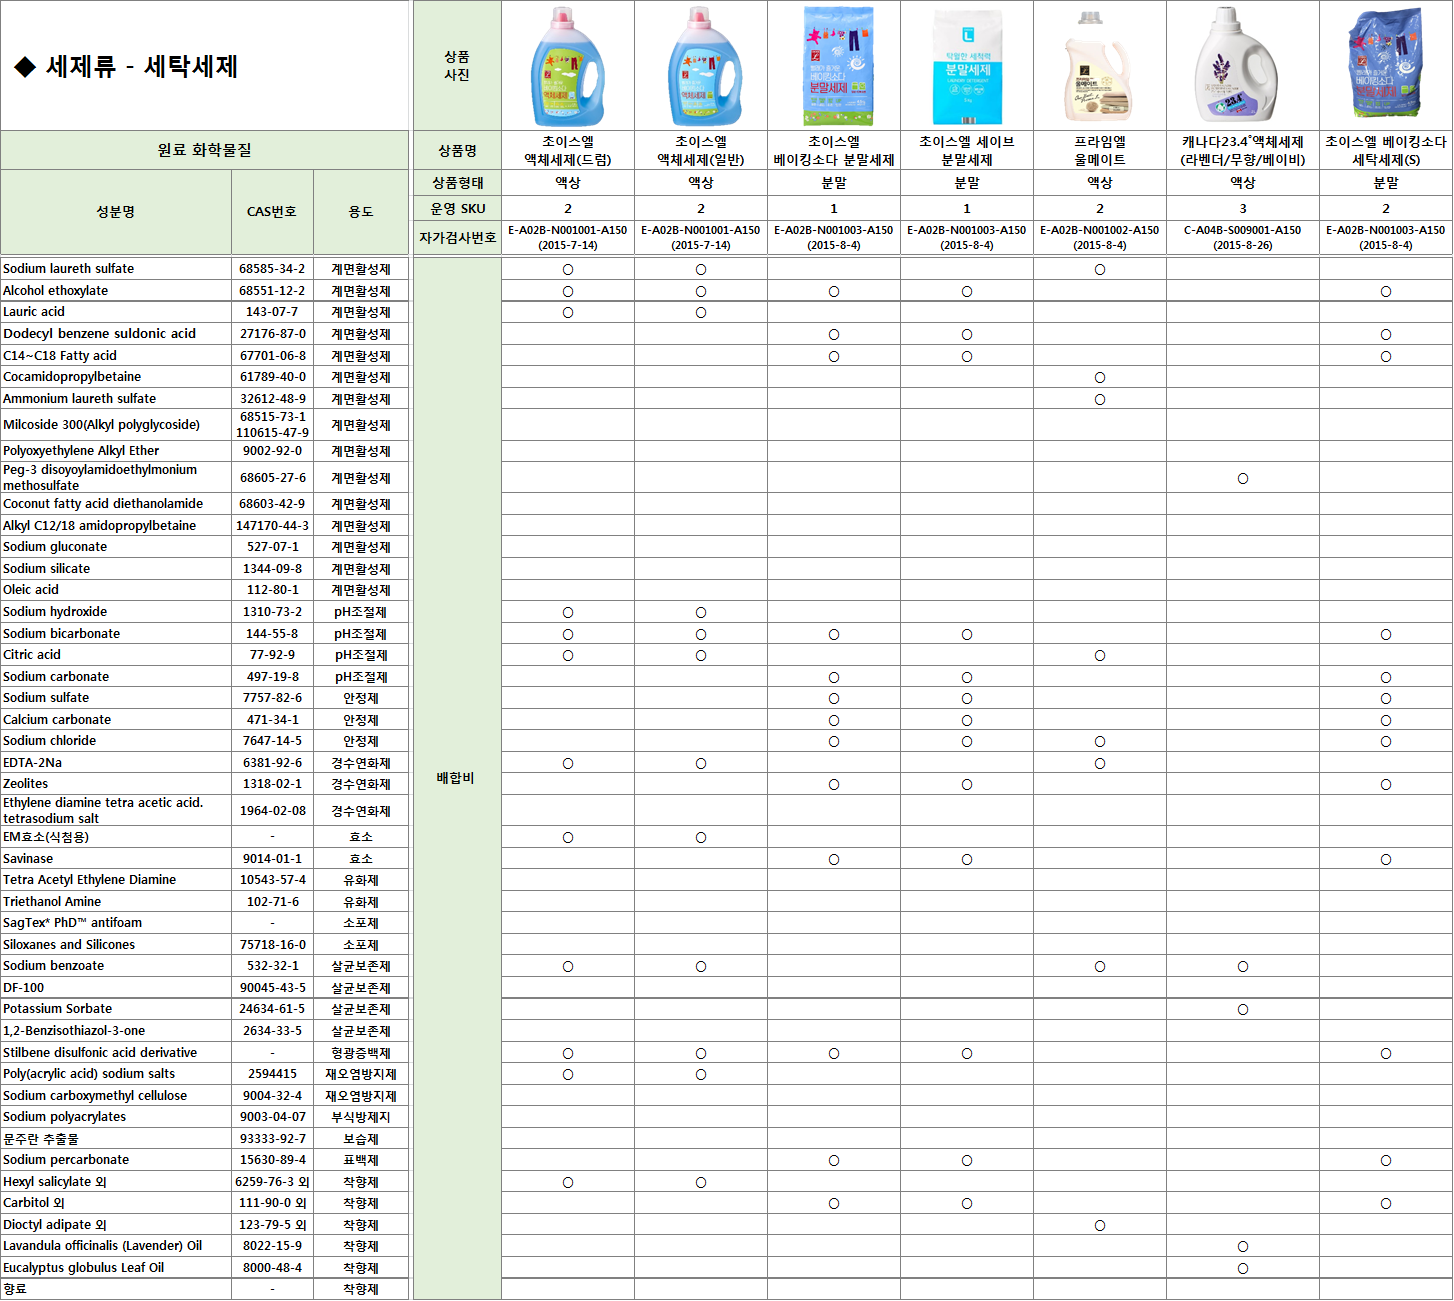Select the '초이스엘 세이브 분말세제' product name

coord(966,150)
